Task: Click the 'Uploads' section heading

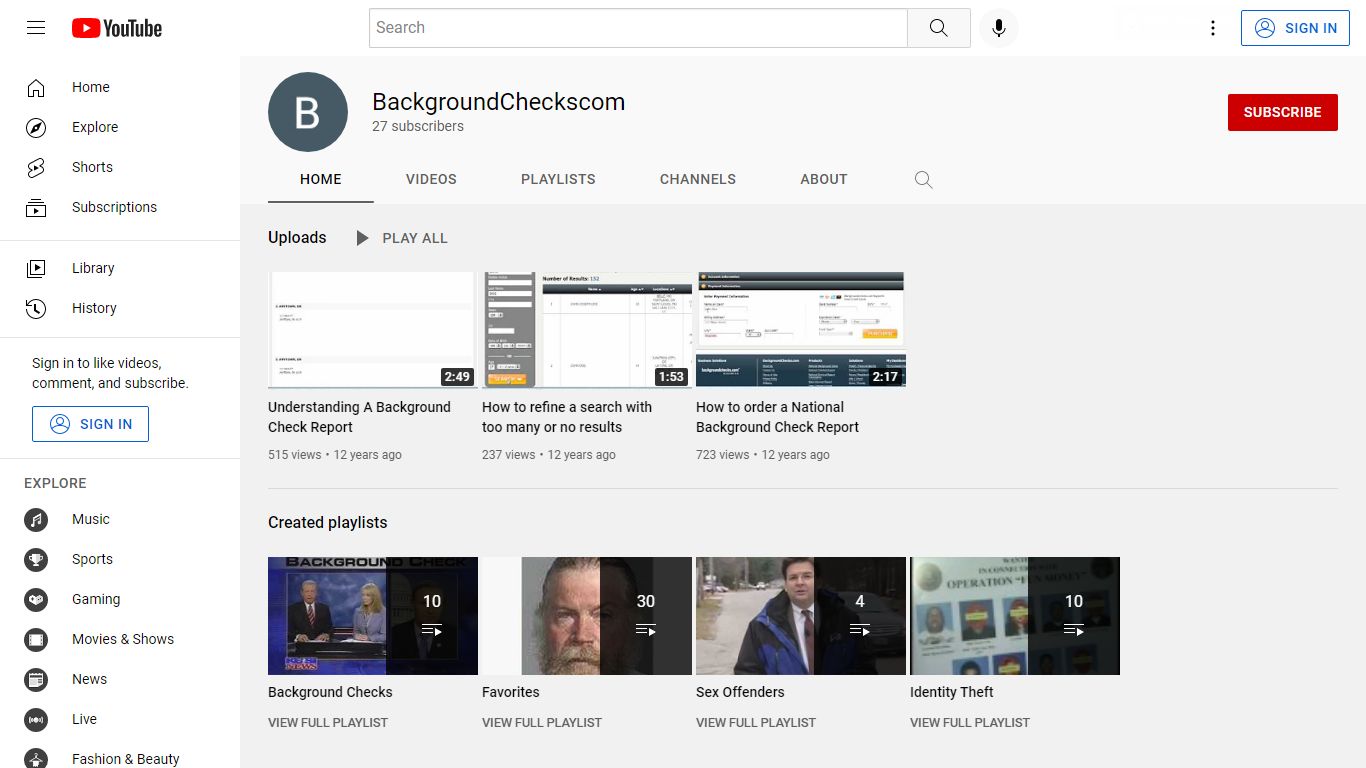Action: click(x=297, y=237)
